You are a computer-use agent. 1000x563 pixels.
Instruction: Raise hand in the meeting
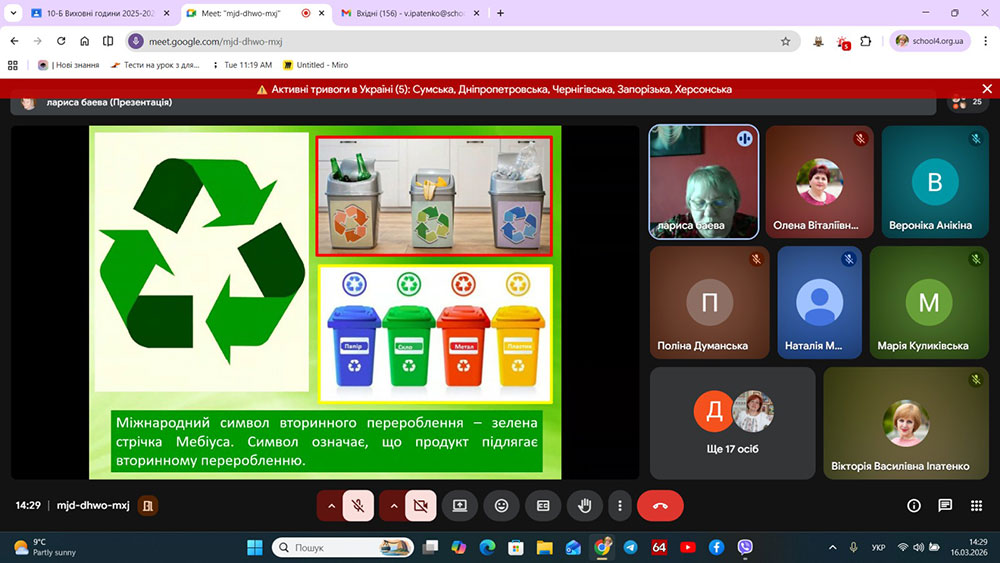coord(585,506)
